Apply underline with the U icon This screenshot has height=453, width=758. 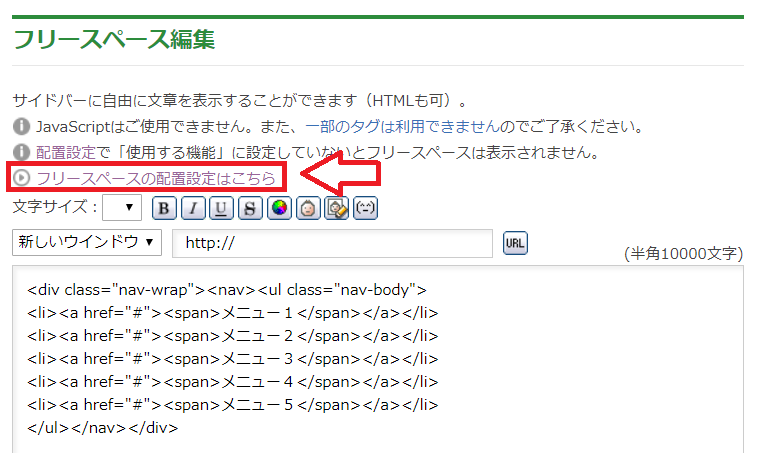tap(221, 208)
